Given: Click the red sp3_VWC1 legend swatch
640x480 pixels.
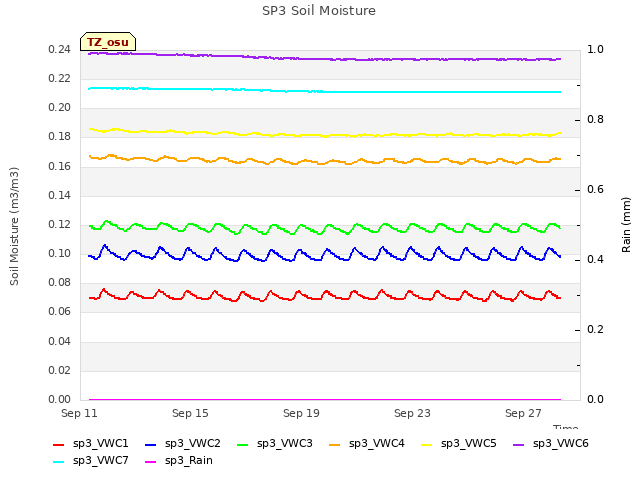Looking at the screenshot, I should [x=58, y=444].
